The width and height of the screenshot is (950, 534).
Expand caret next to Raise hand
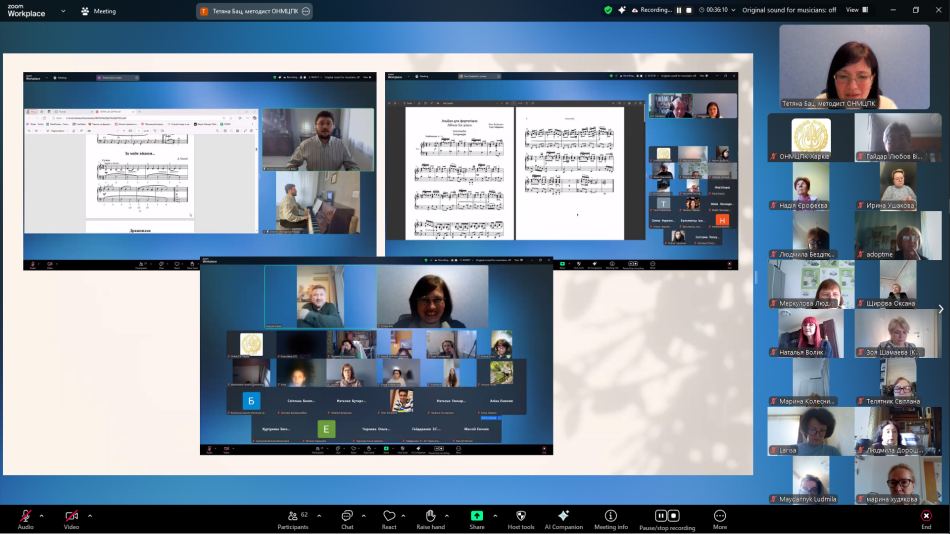point(447,516)
